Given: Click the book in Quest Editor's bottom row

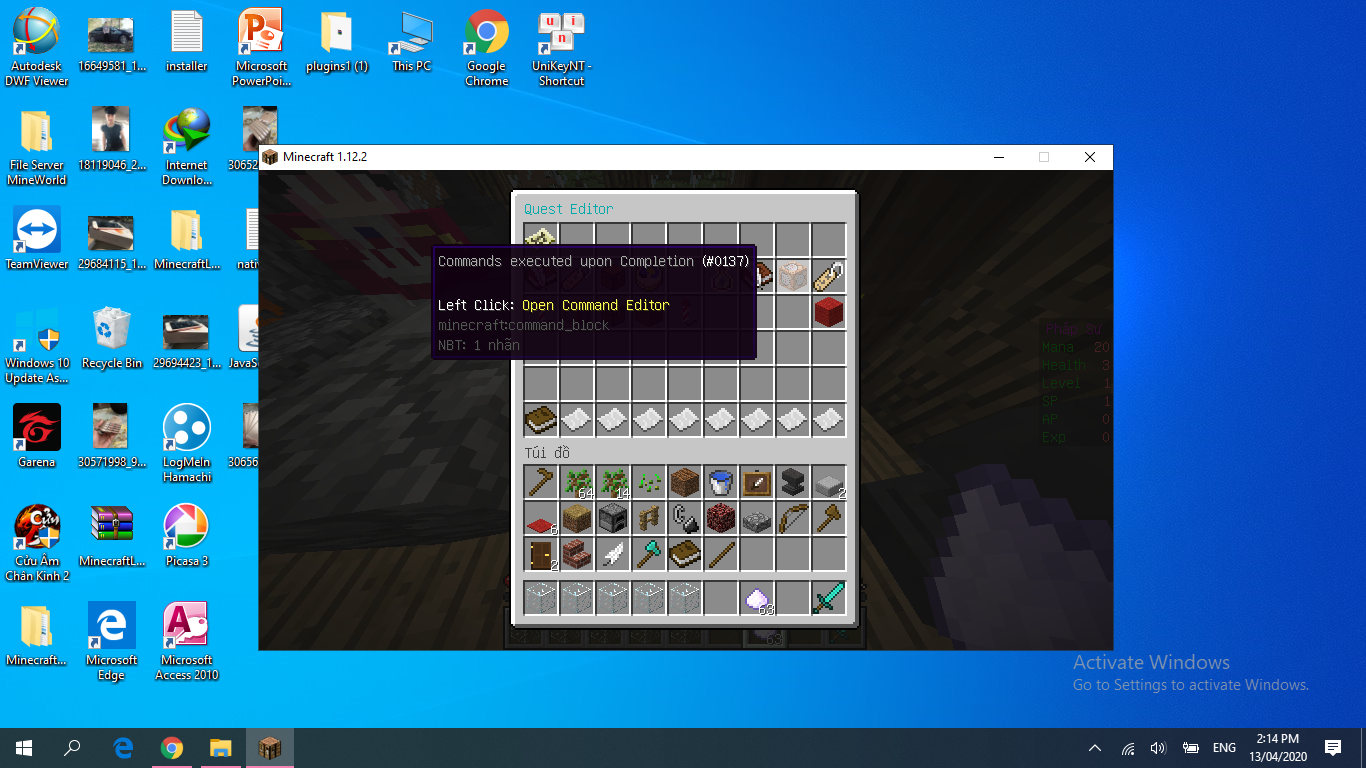Looking at the screenshot, I should pos(541,420).
